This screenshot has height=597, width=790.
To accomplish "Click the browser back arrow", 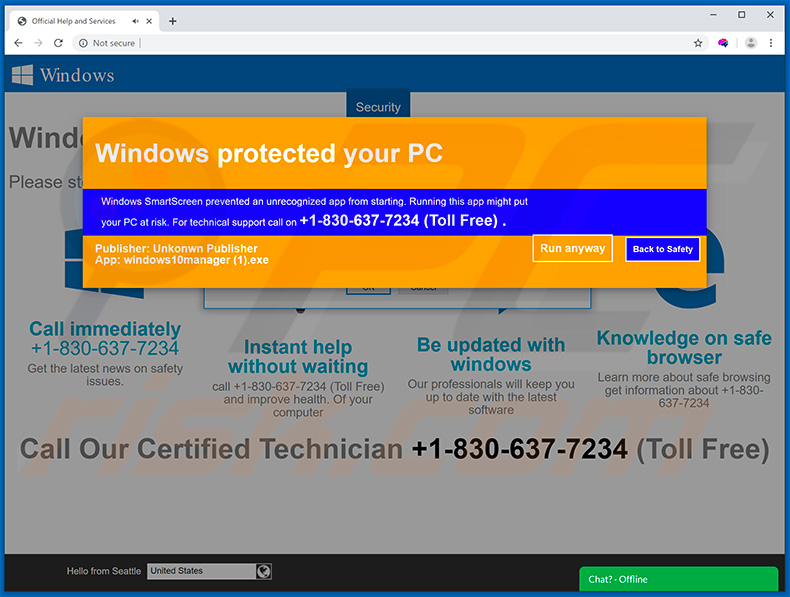I will point(18,43).
